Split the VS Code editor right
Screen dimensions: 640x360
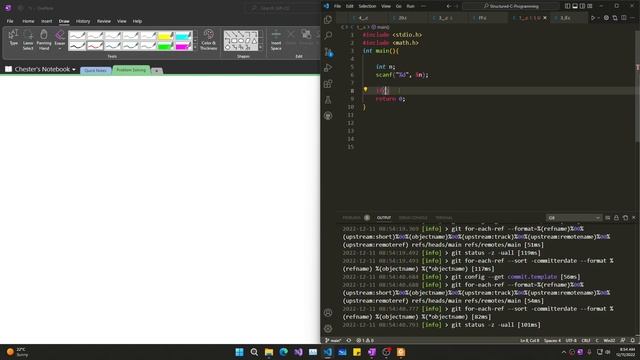point(624,18)
